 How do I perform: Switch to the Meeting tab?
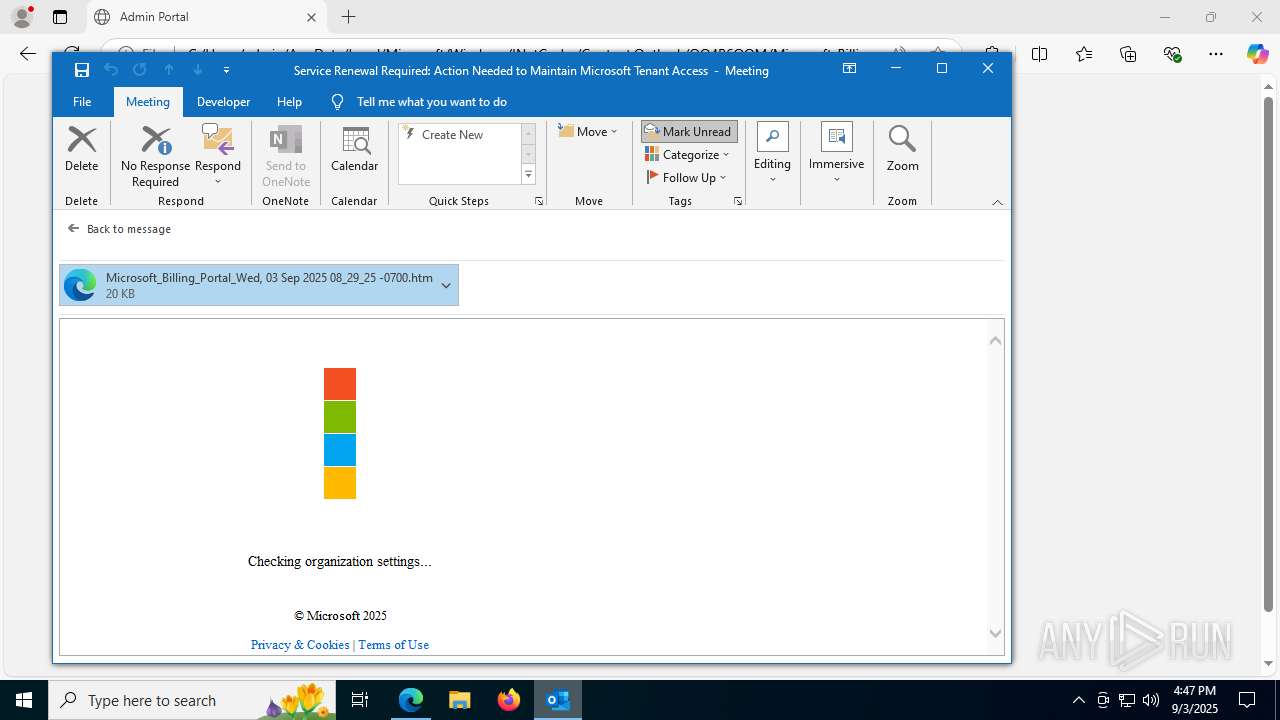click(148, 102)
